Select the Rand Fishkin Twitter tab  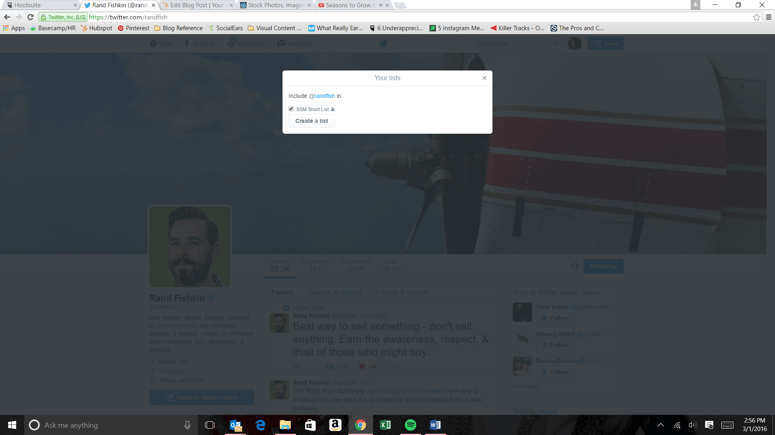pos(120,5)
